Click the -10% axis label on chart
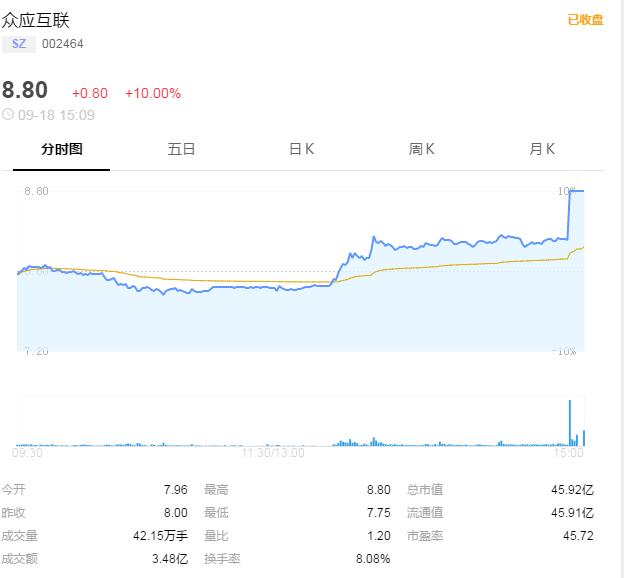The image size is (624, 578). pyautogui.click(x=564, y=351)
